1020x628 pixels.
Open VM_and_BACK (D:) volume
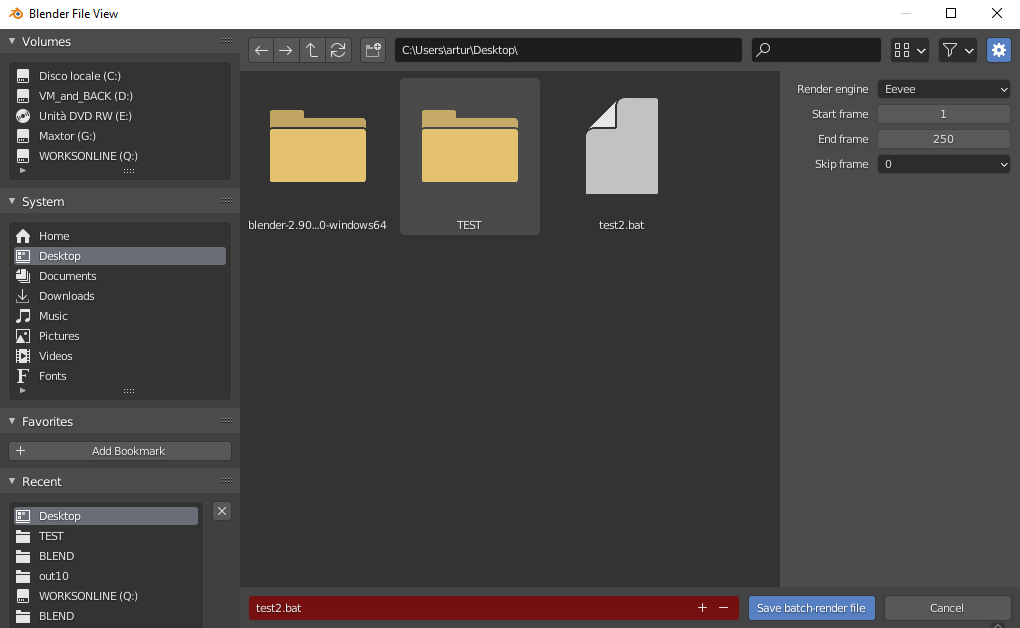click(120, 96)
